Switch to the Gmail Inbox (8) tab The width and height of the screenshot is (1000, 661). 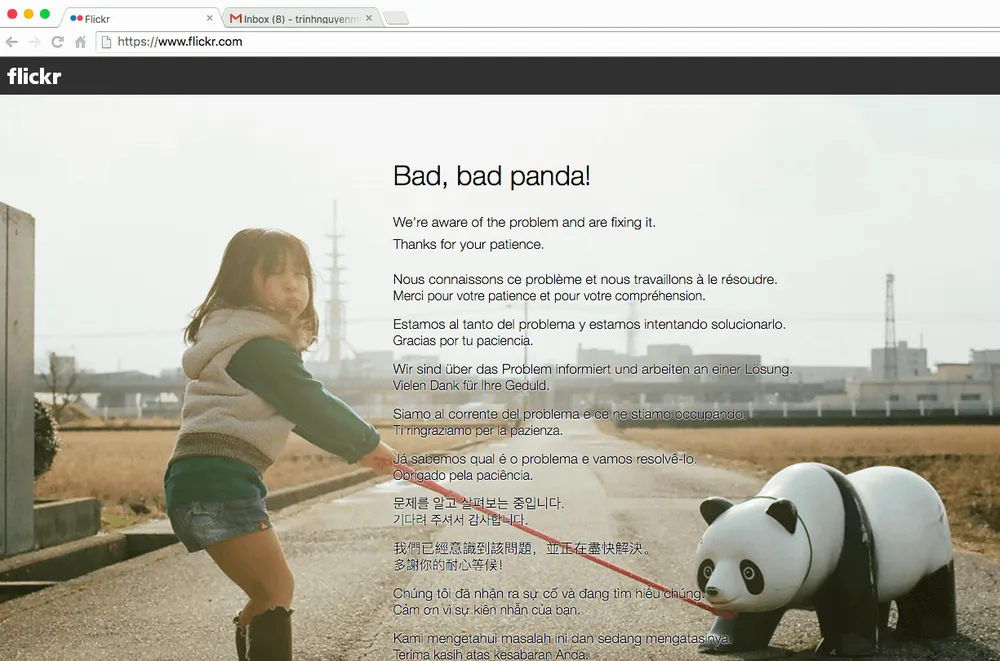pos(300,18)
